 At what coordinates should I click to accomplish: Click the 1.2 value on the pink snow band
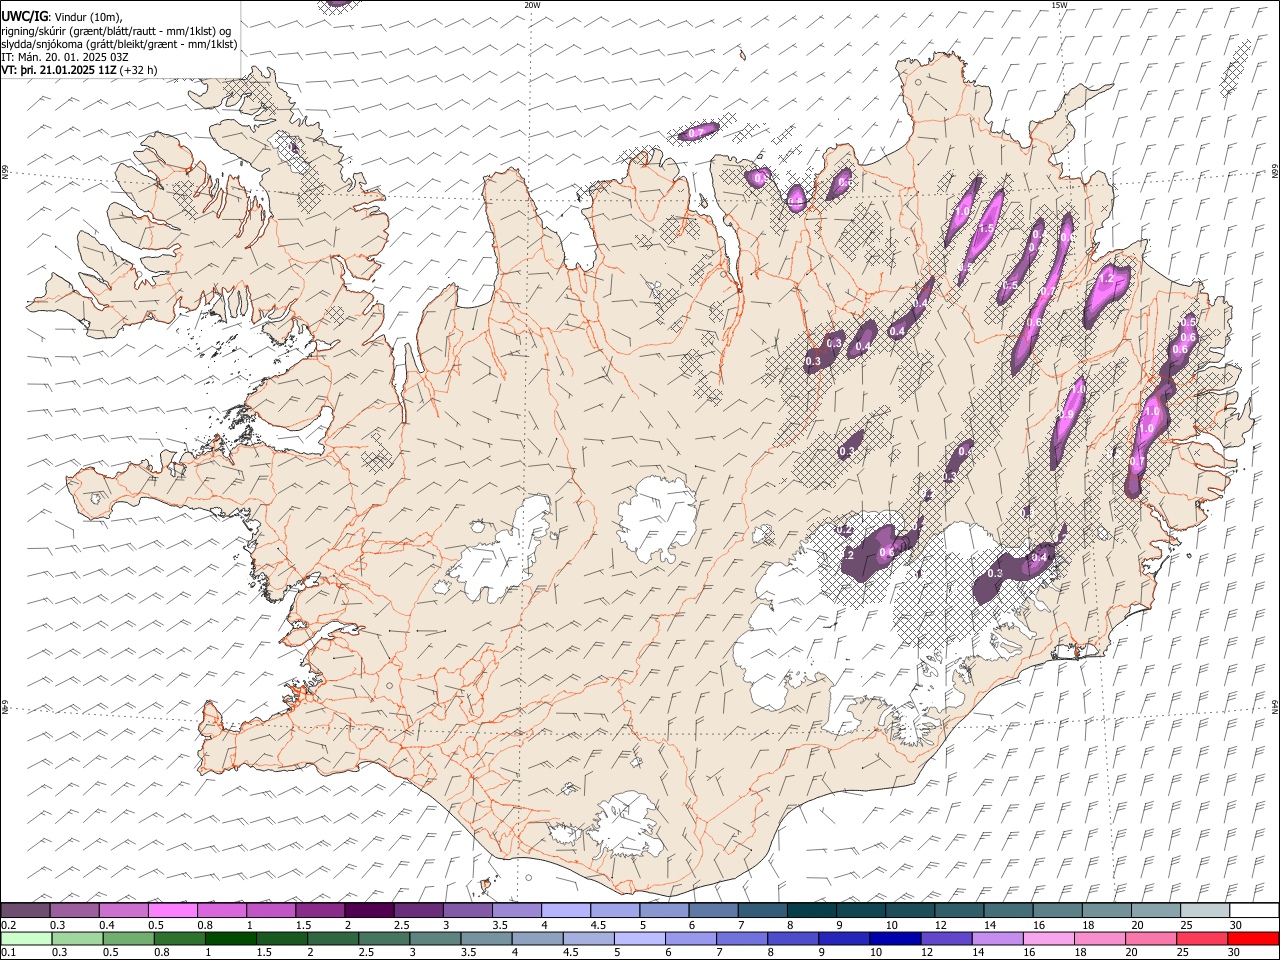coord(1106,281)
